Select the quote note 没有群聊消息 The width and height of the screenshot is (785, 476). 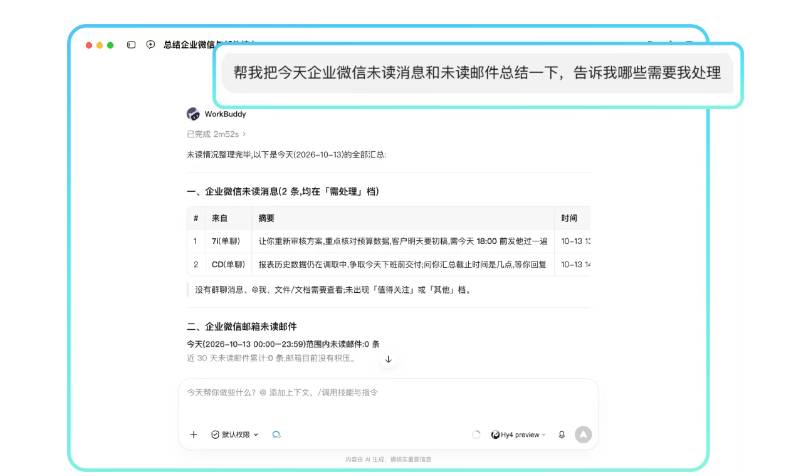(333, 290)
